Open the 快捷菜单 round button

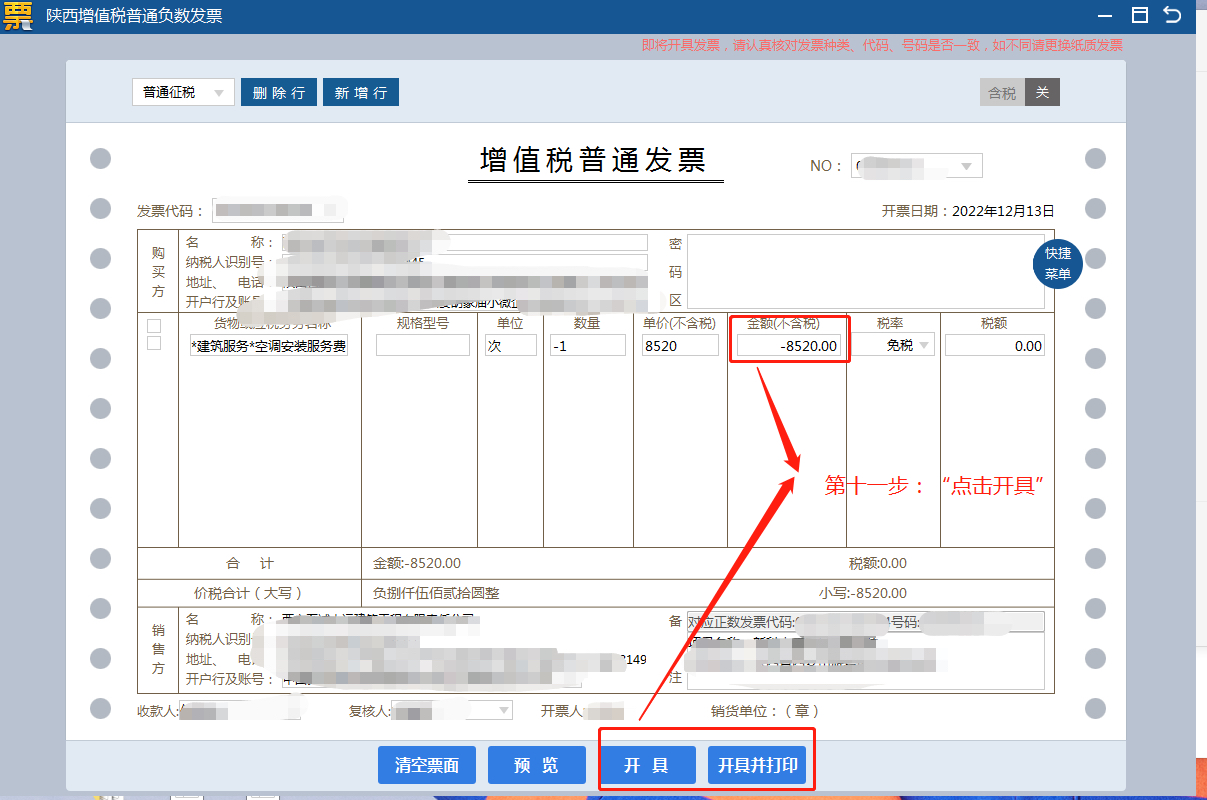[x=1057, y=263]
